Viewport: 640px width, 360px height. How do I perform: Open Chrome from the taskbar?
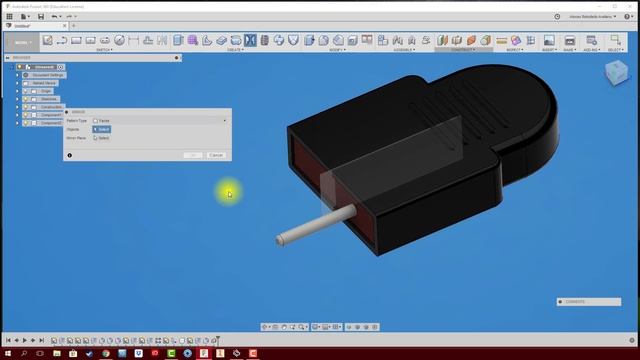(x=106, y=353)
